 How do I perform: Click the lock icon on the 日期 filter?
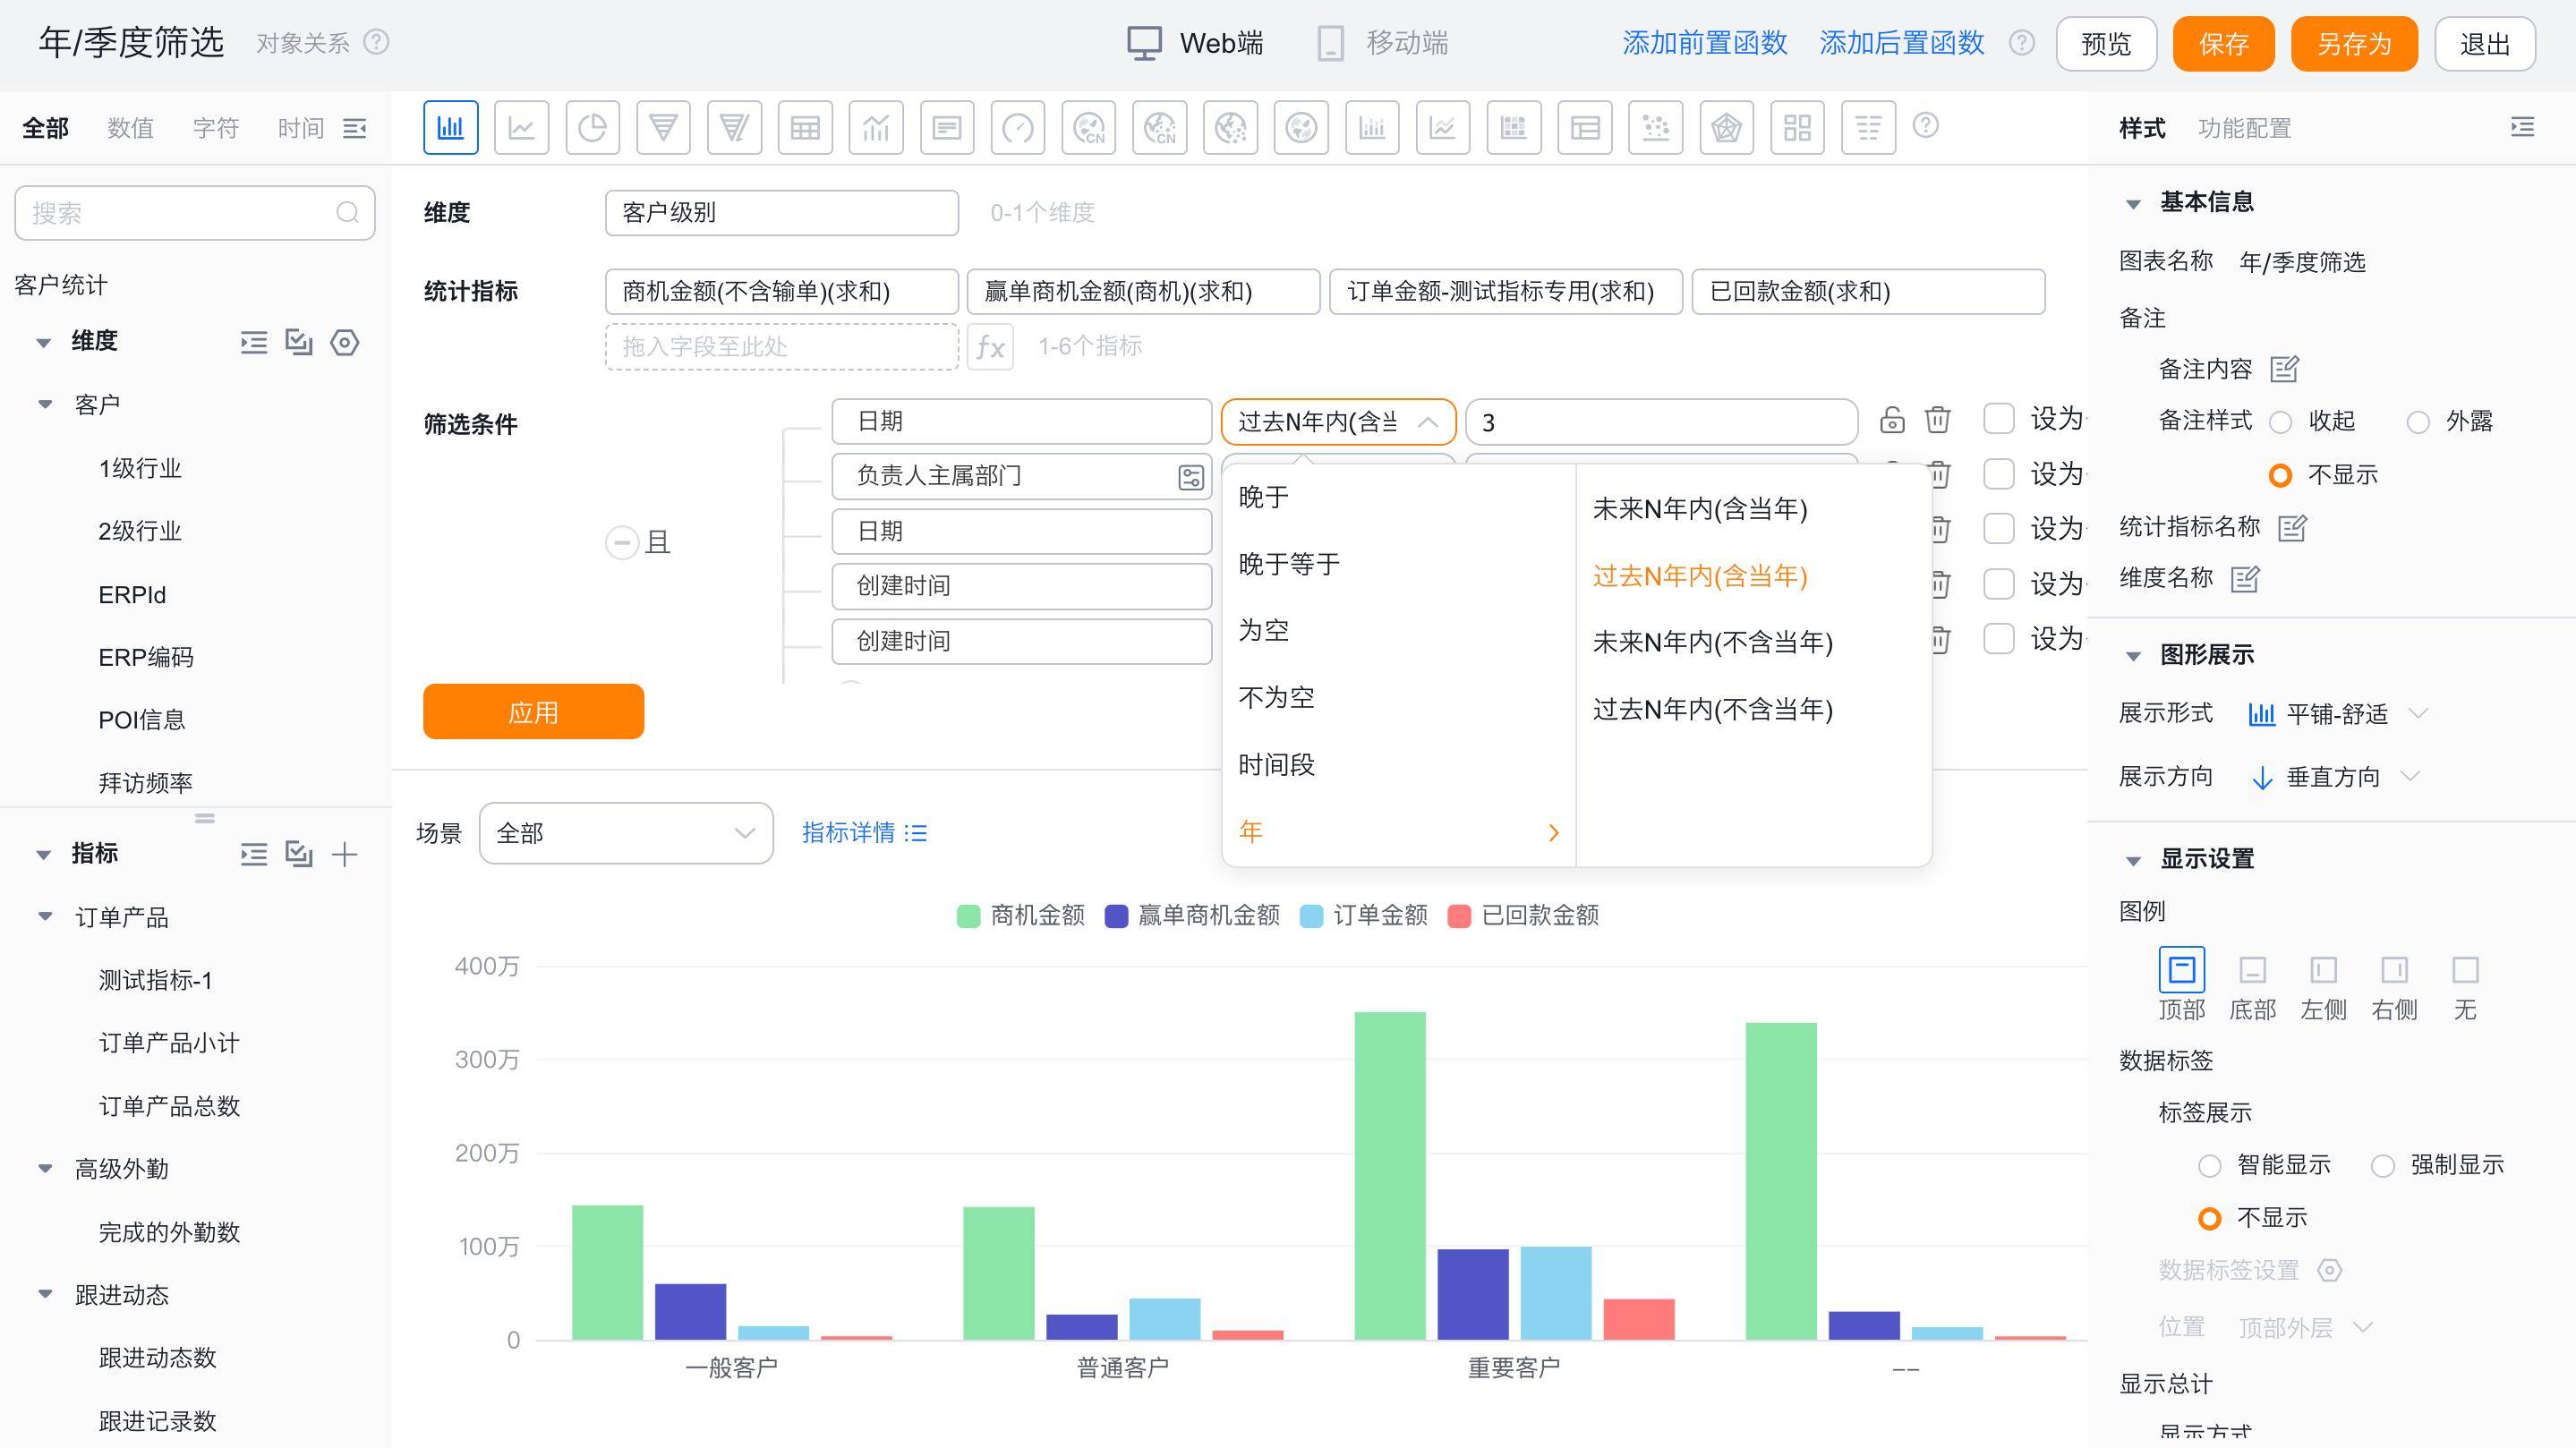pos(1891,420)
